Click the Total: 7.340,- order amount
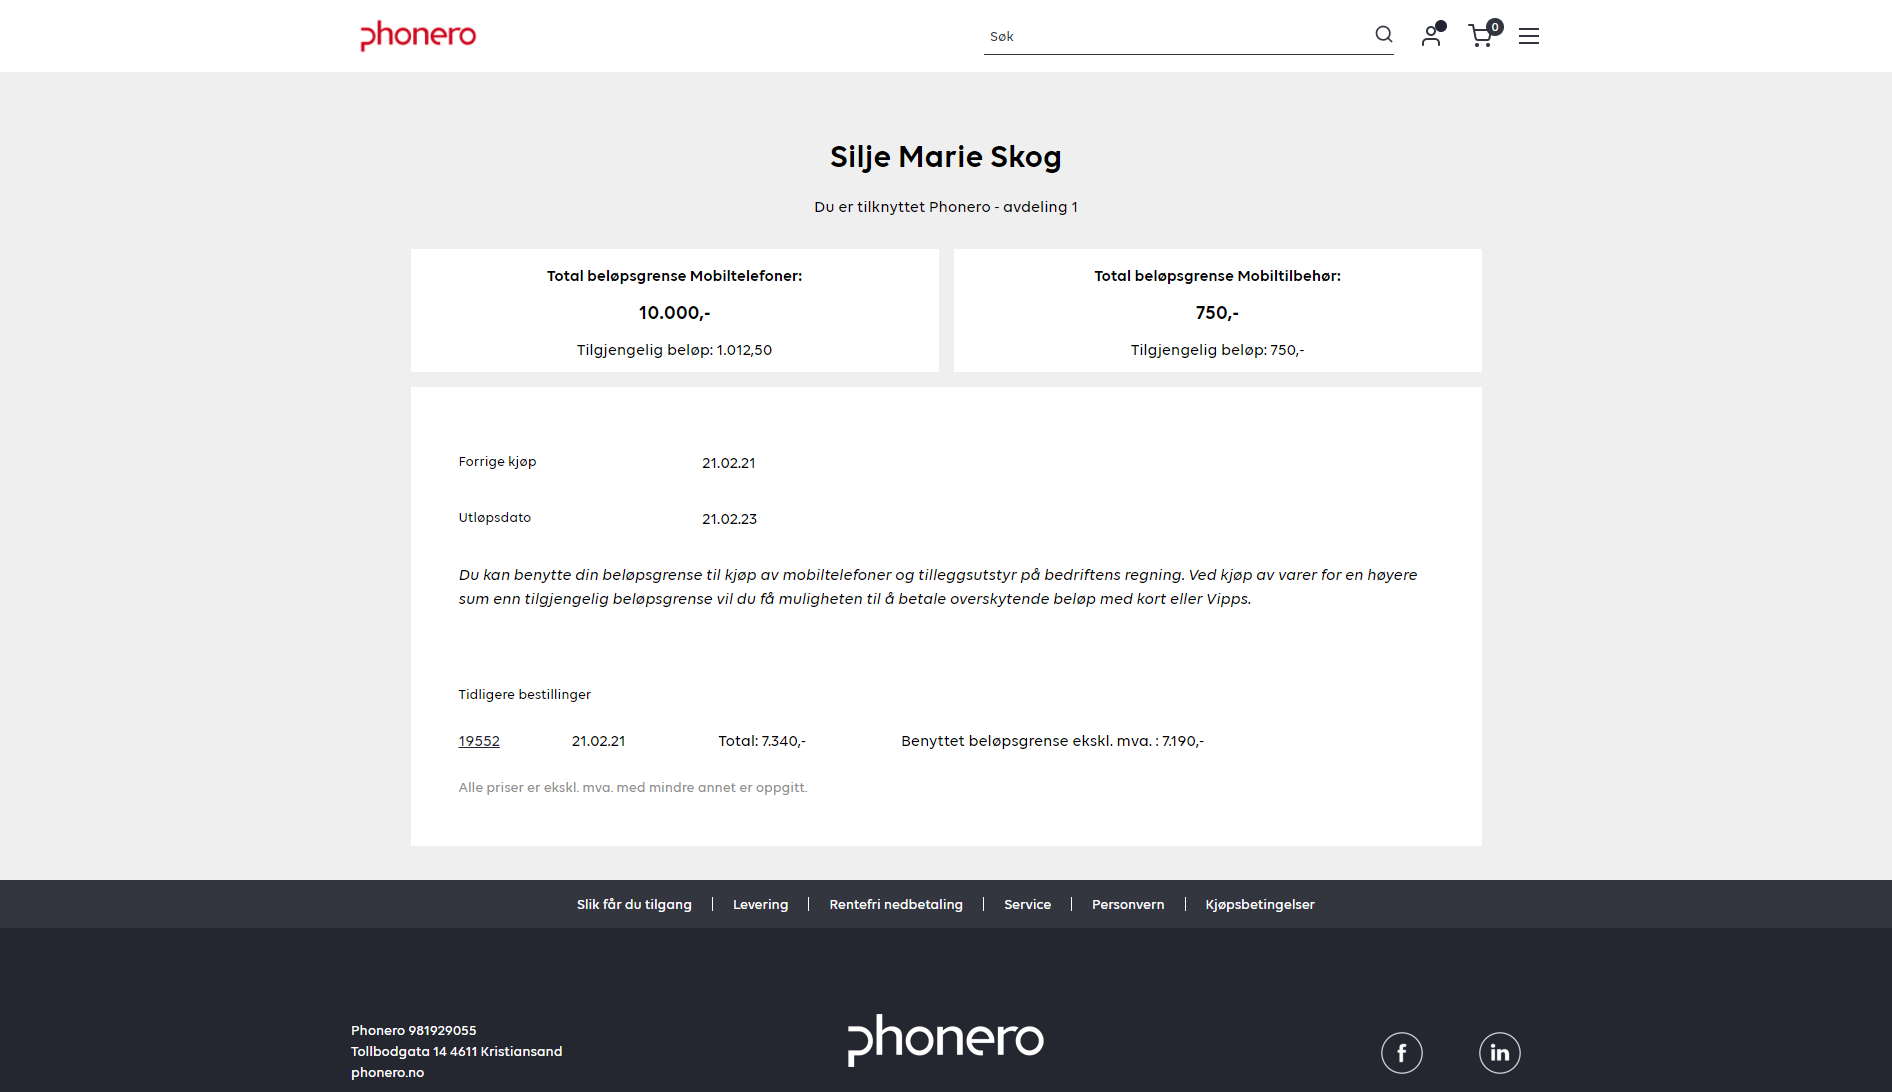 click(x=762, y=741)
